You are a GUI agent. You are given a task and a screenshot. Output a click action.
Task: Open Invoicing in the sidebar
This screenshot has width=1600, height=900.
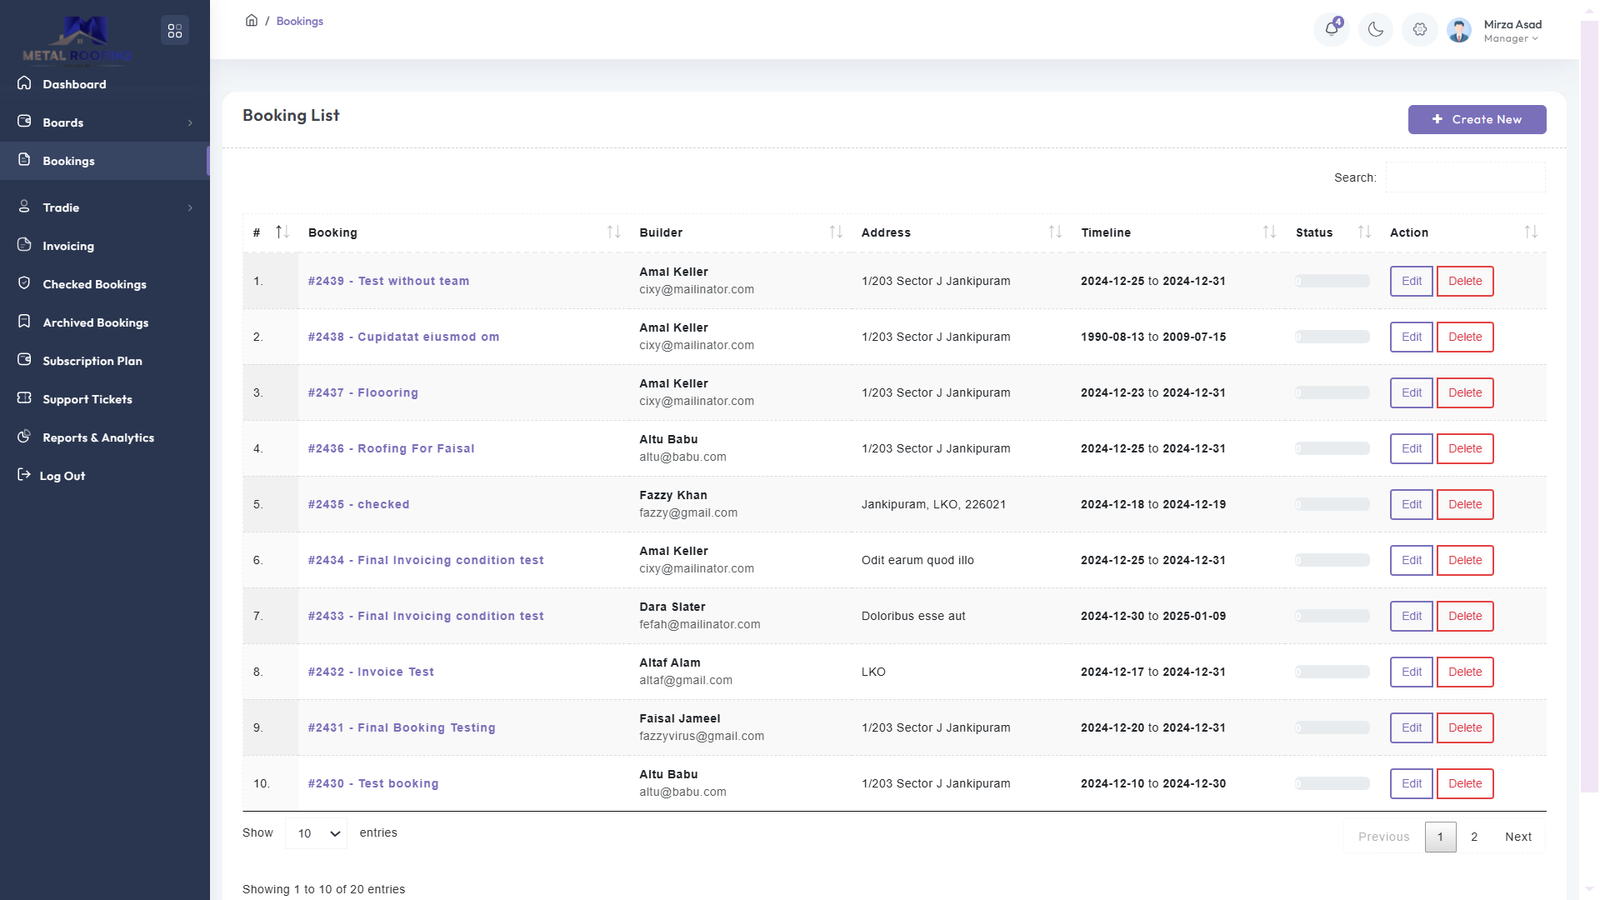68,246
